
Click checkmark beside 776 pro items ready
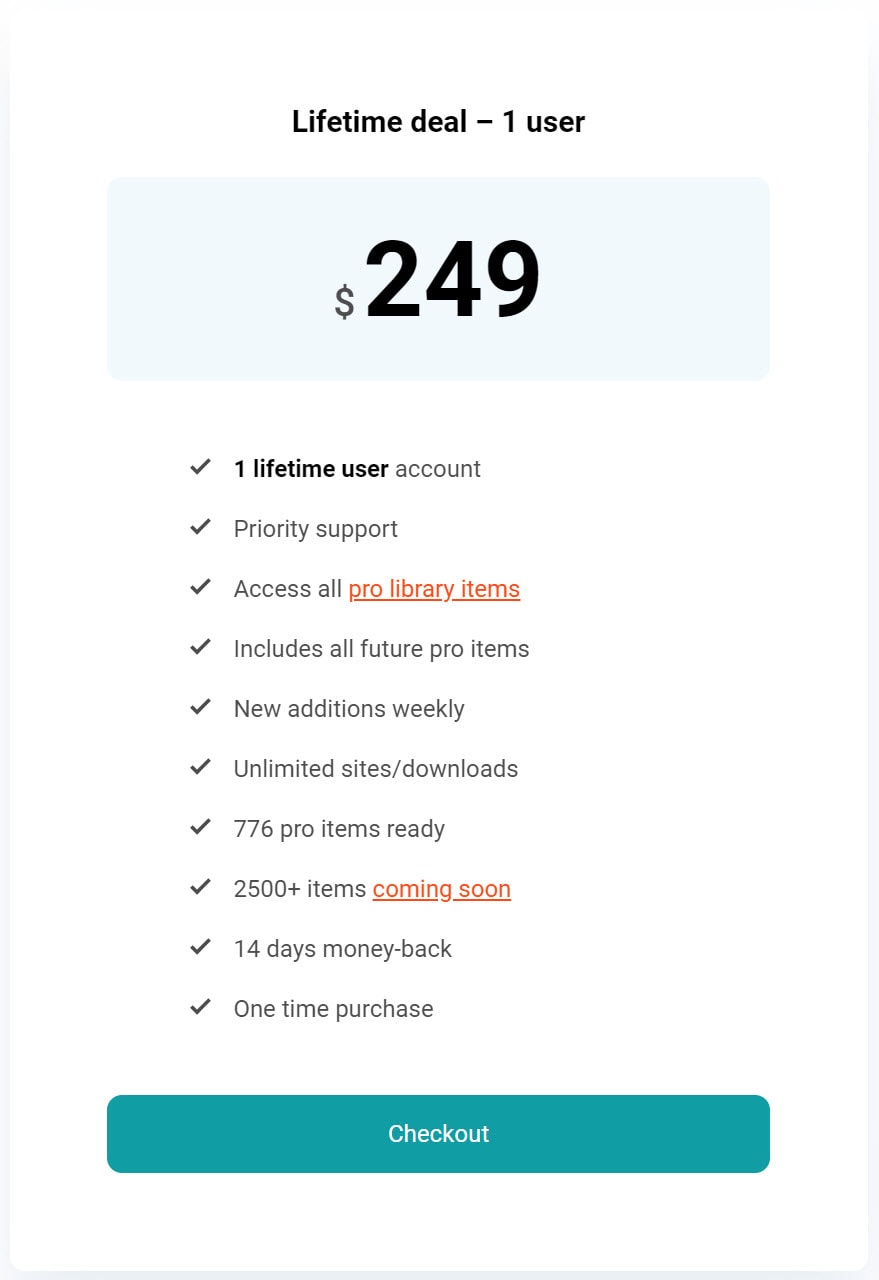pyautogui.click(x=201, y=826)
